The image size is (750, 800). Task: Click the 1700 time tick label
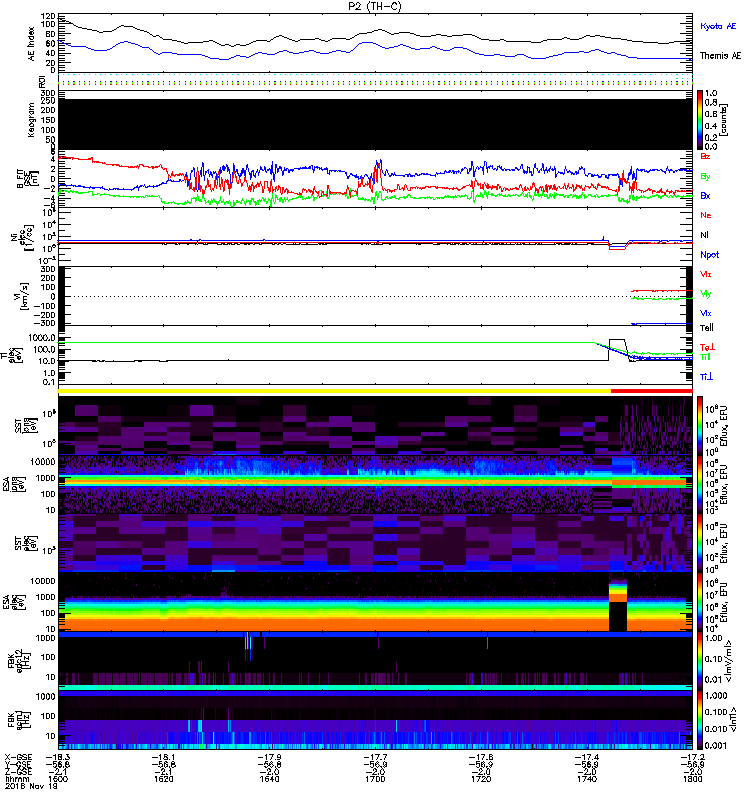375,779
